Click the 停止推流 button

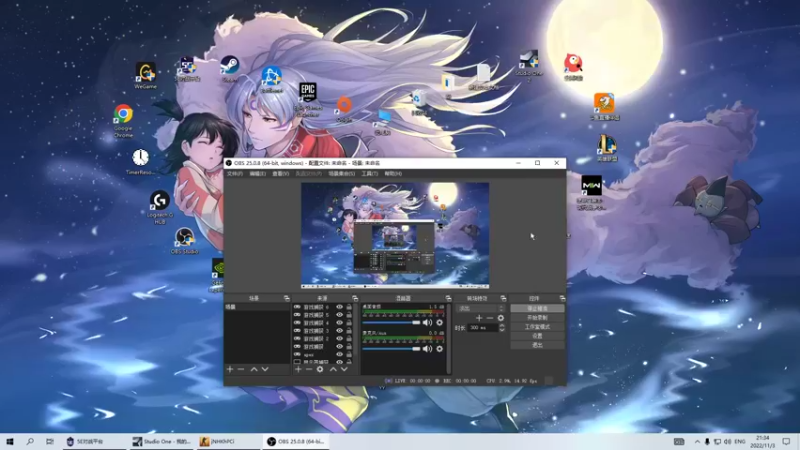pos(537,309)
